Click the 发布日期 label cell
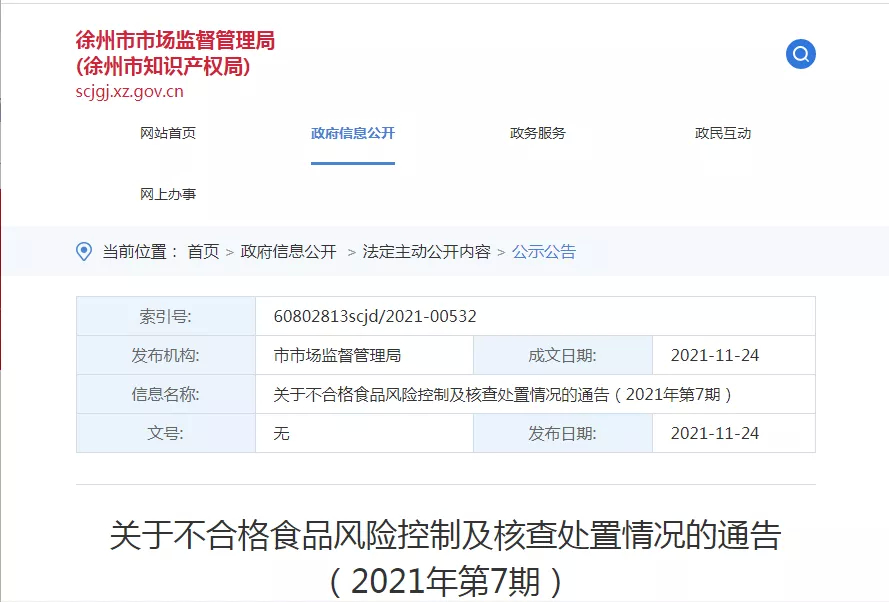Viewport: 889px width, 602px height. click(x=562, y=434)
